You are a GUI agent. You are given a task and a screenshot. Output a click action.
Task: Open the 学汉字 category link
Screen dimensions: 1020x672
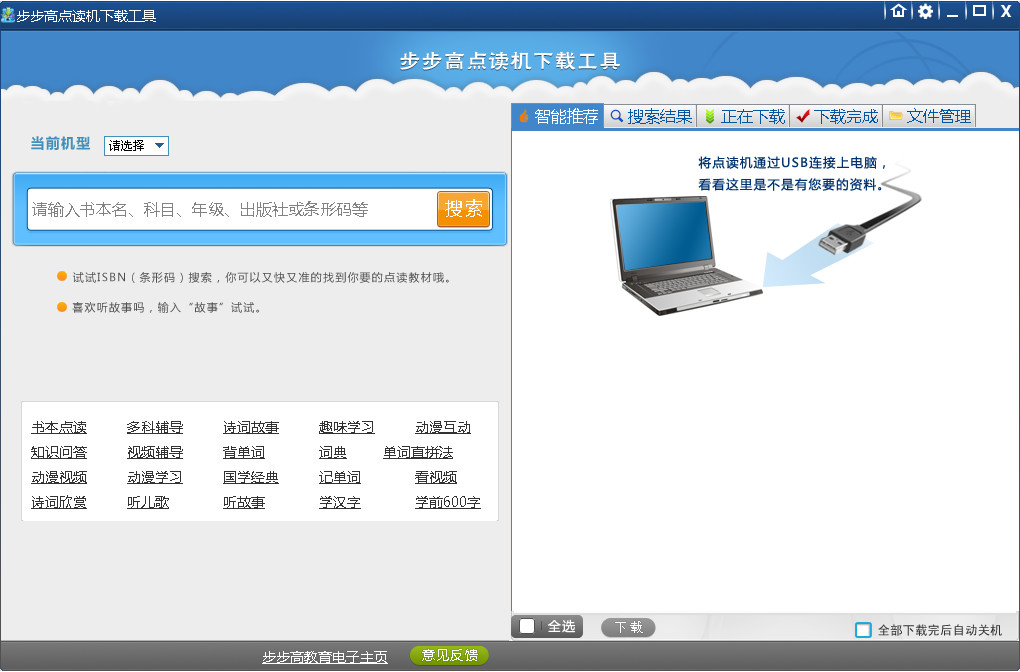click(x=340, y=502)
